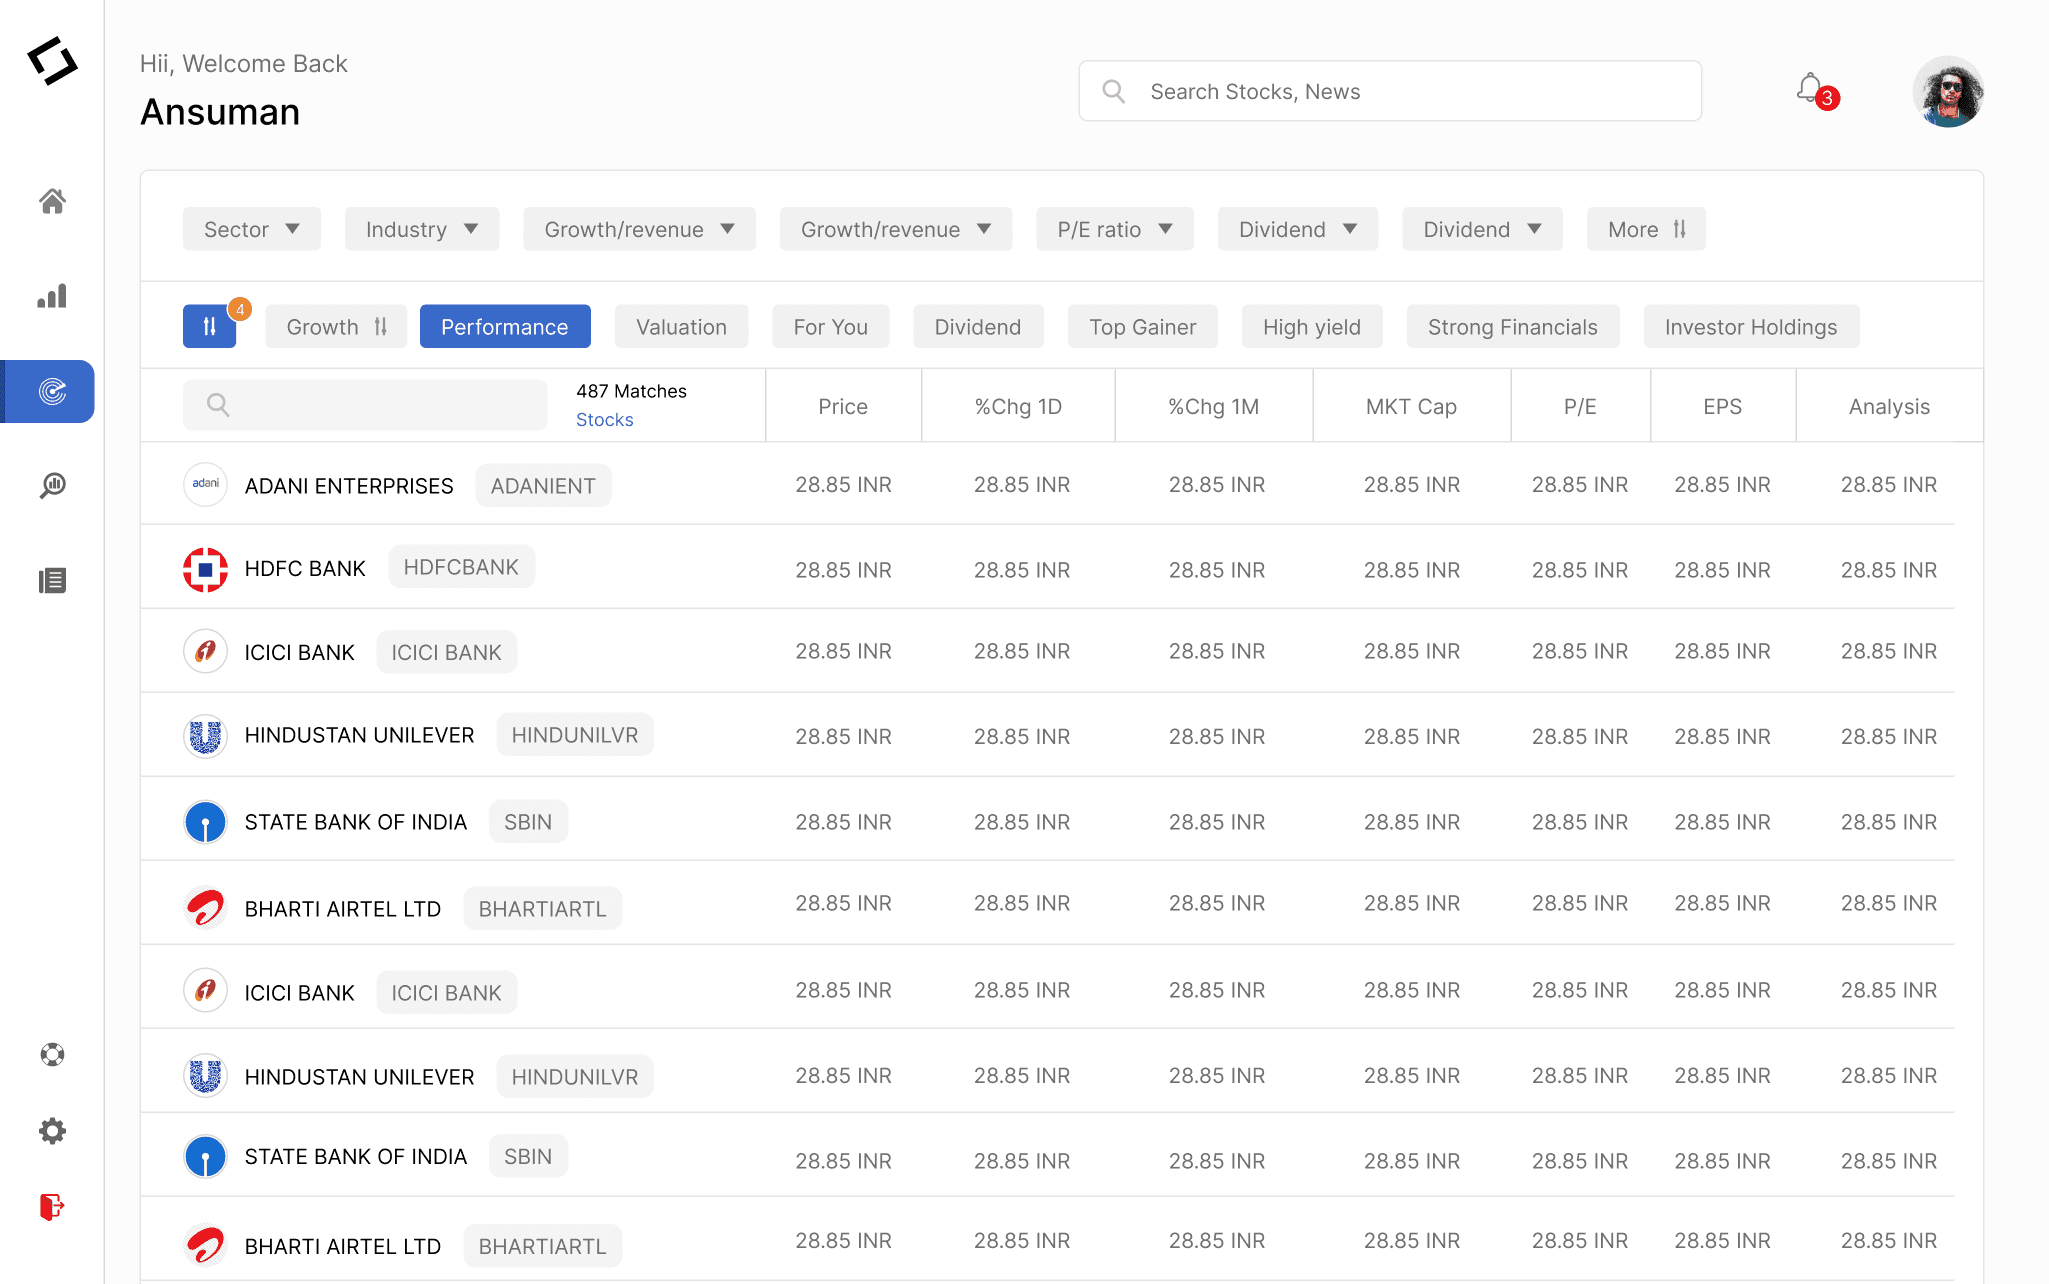Toggle the More filters button
Screen dimensions: 2049x1284
coord(1646,229)
